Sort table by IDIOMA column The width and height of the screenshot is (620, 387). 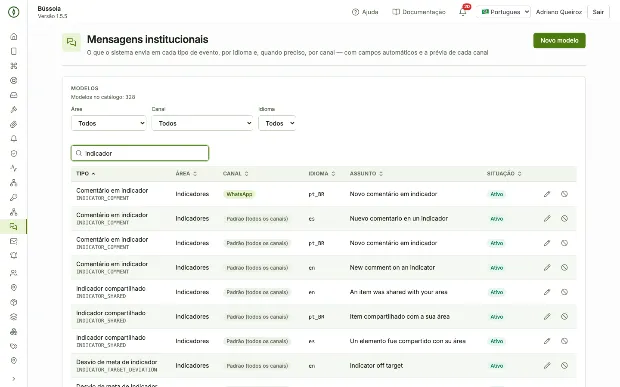click(x=321, y=174)
